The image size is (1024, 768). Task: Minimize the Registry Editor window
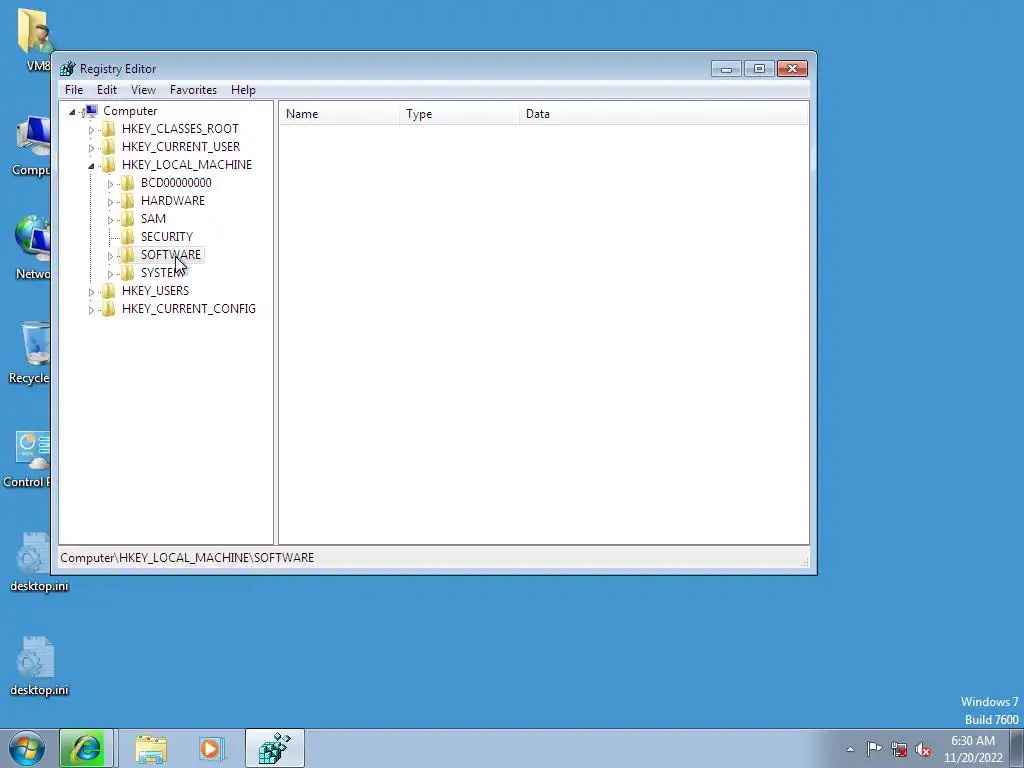726,69
